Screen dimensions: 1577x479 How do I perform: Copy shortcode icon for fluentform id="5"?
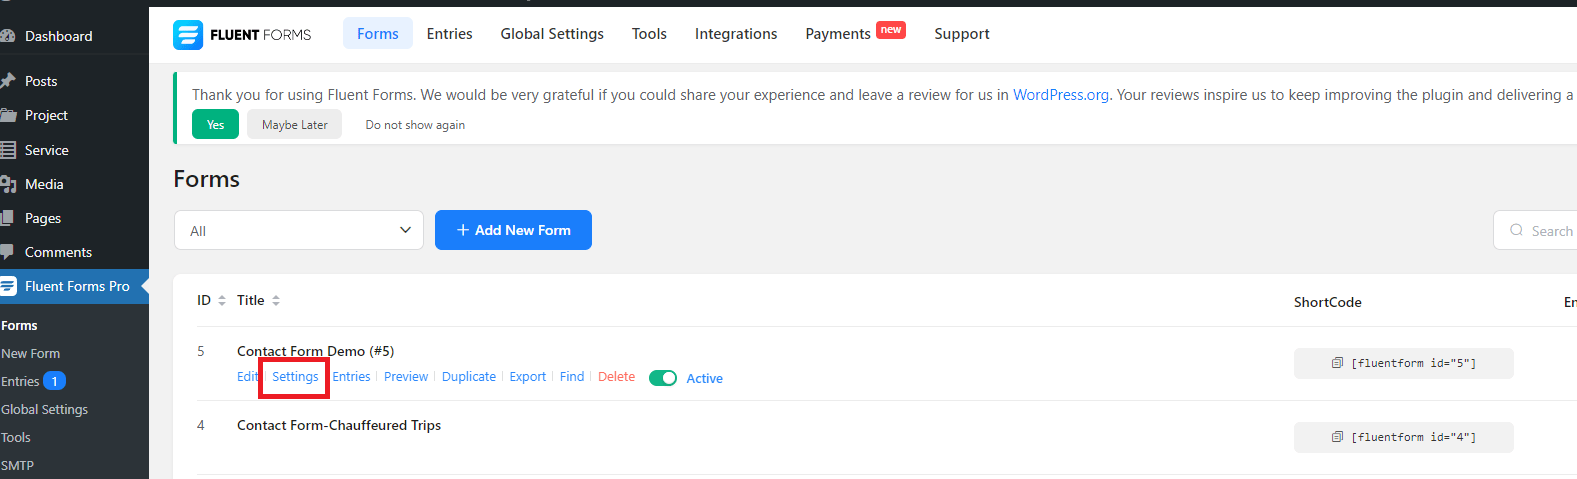[1337, 363]
